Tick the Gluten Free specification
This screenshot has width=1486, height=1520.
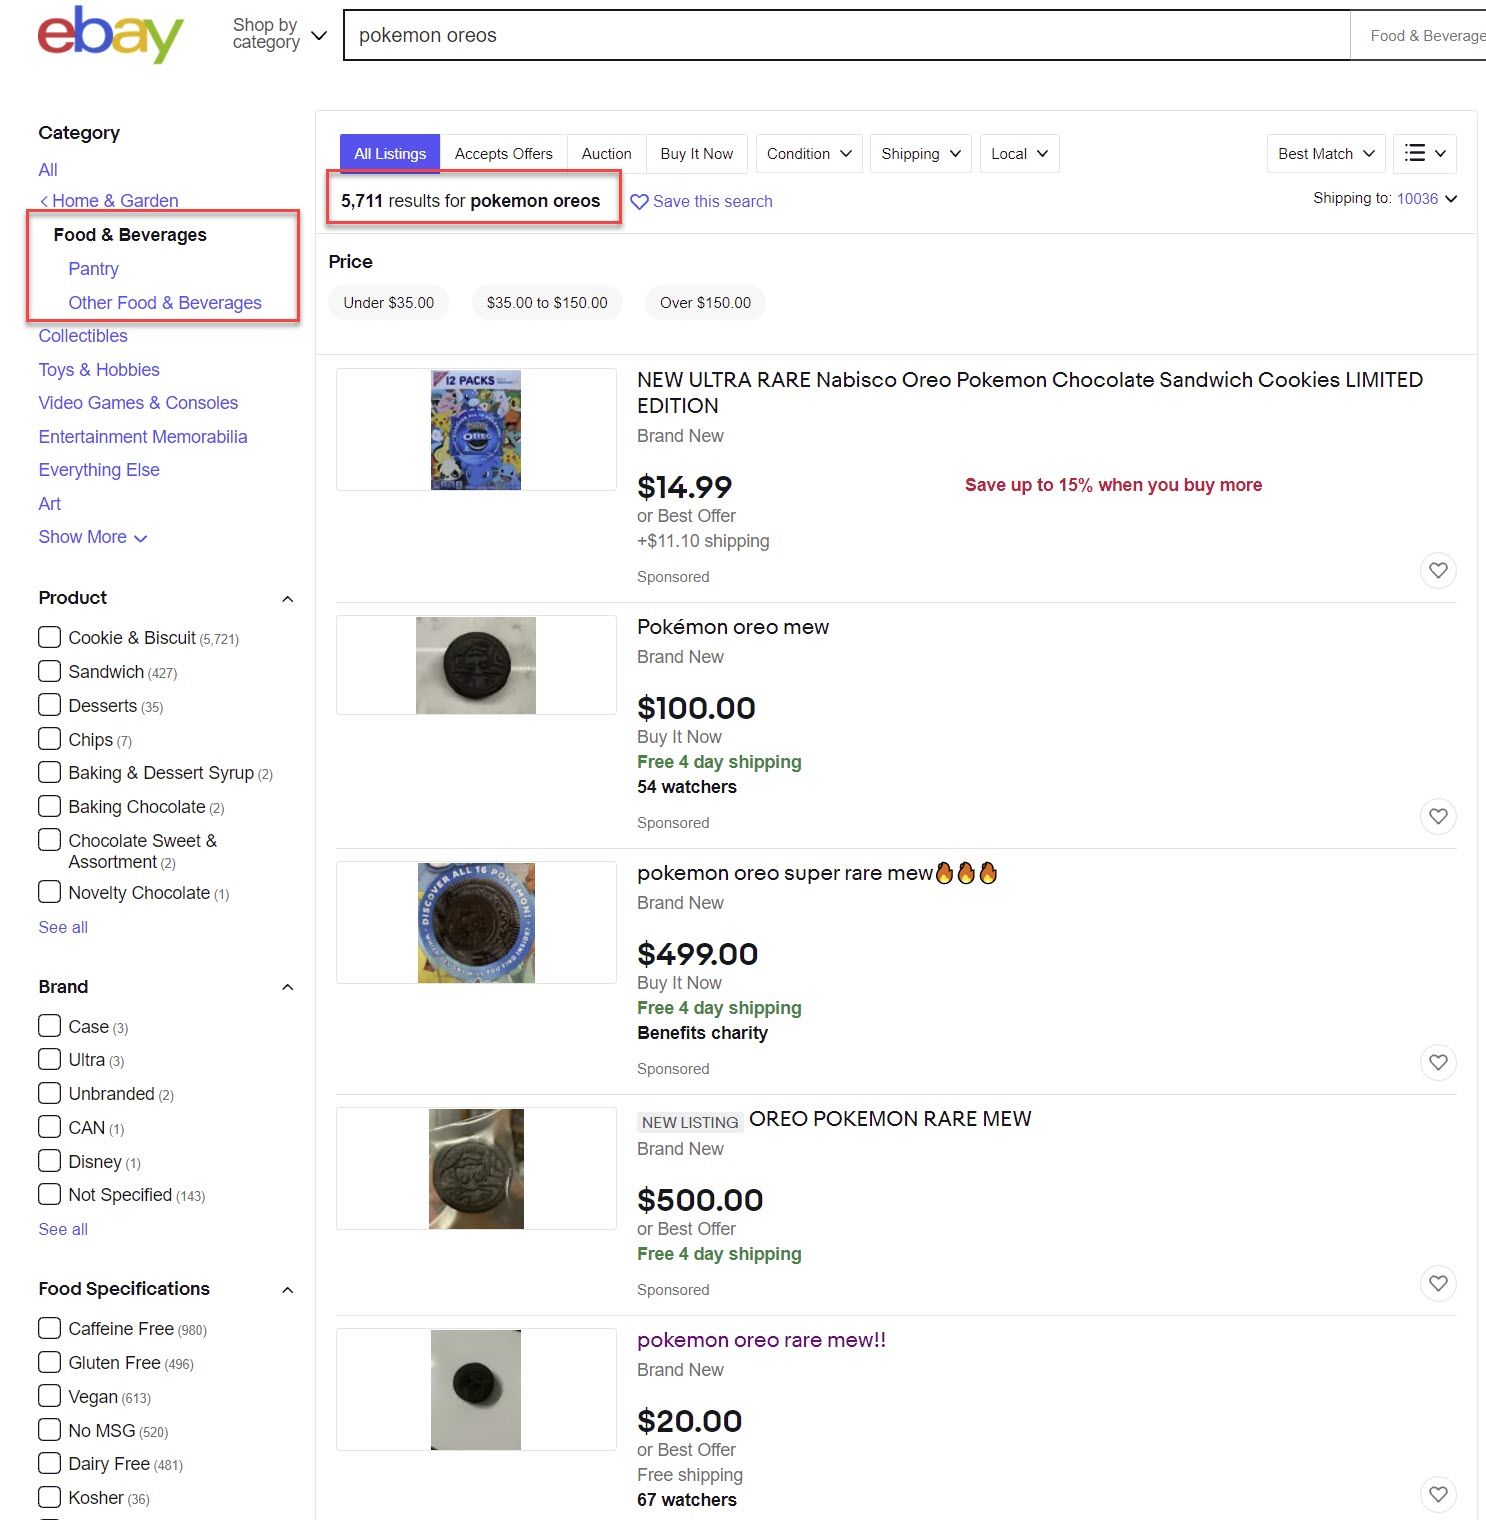pyautogui.click(x=49, y=1362)
